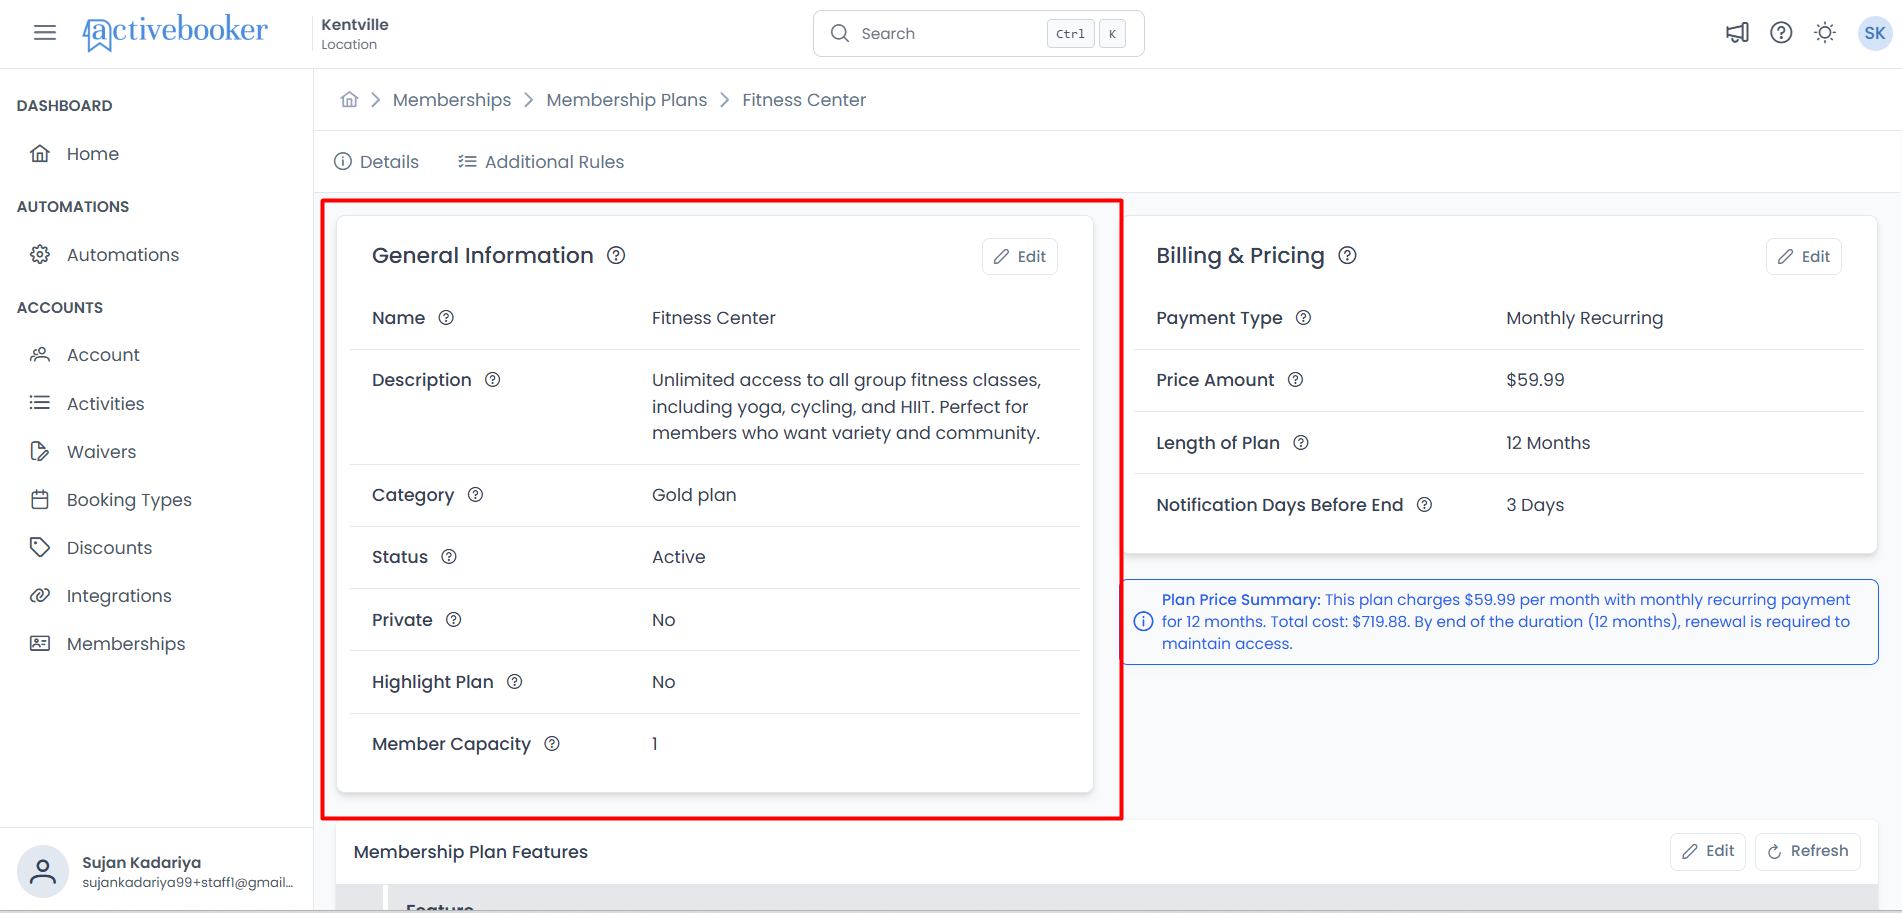Click the Payment Type help icon
The width and height of the screenshot is (1902, 913).
pos(1304,318)
